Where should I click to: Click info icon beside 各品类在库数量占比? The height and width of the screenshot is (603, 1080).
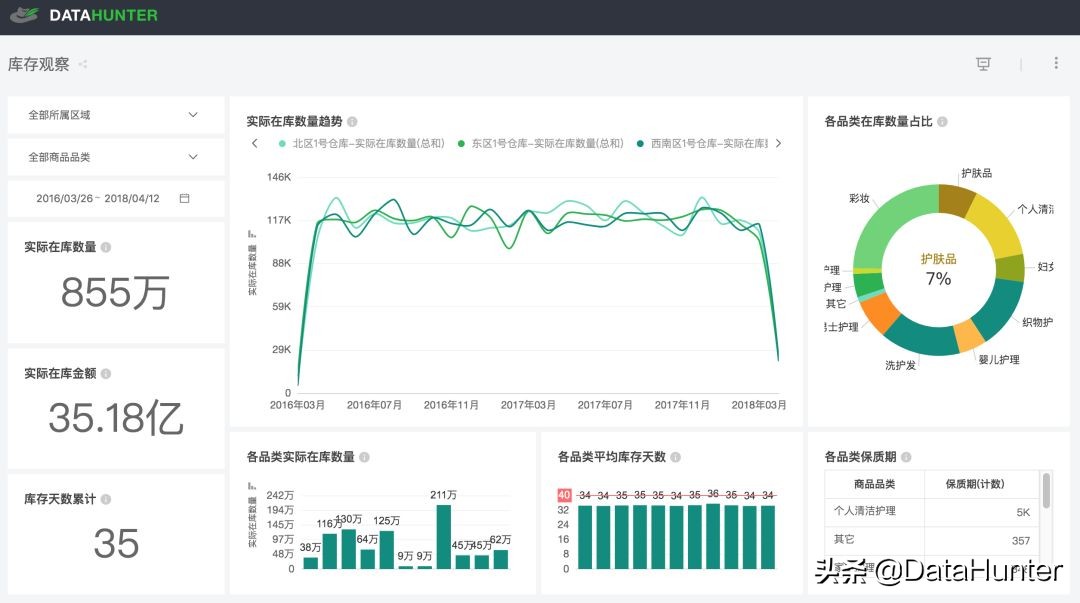click(x=942, y=121)
